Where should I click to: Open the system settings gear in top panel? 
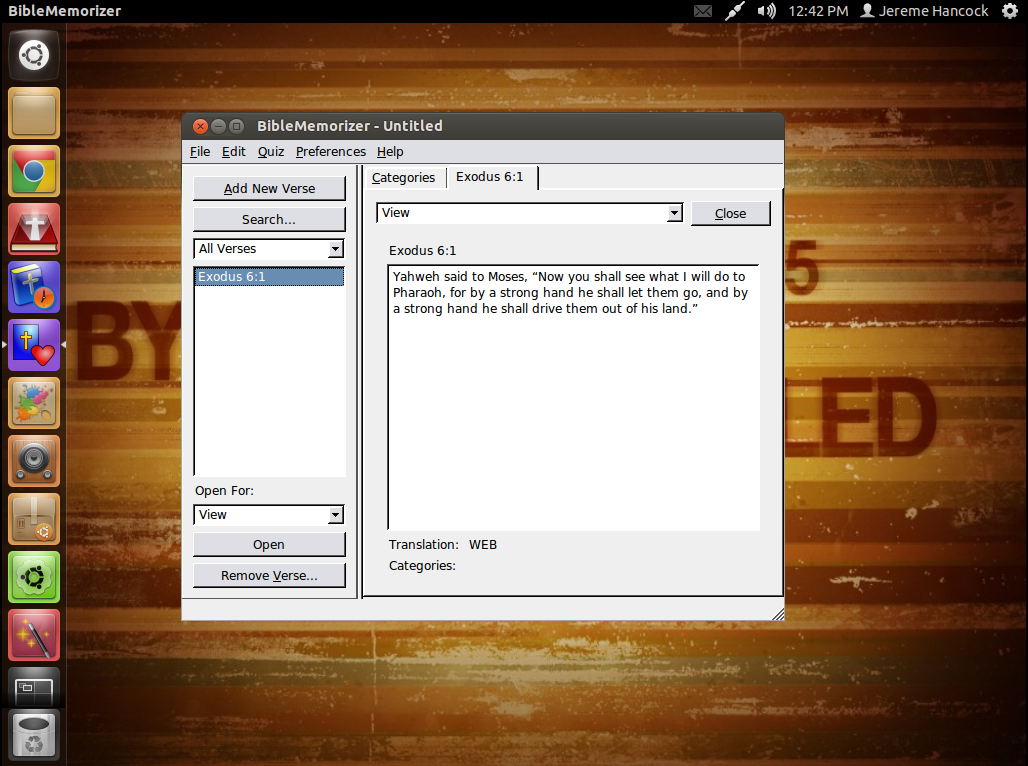pos(1010,11)
